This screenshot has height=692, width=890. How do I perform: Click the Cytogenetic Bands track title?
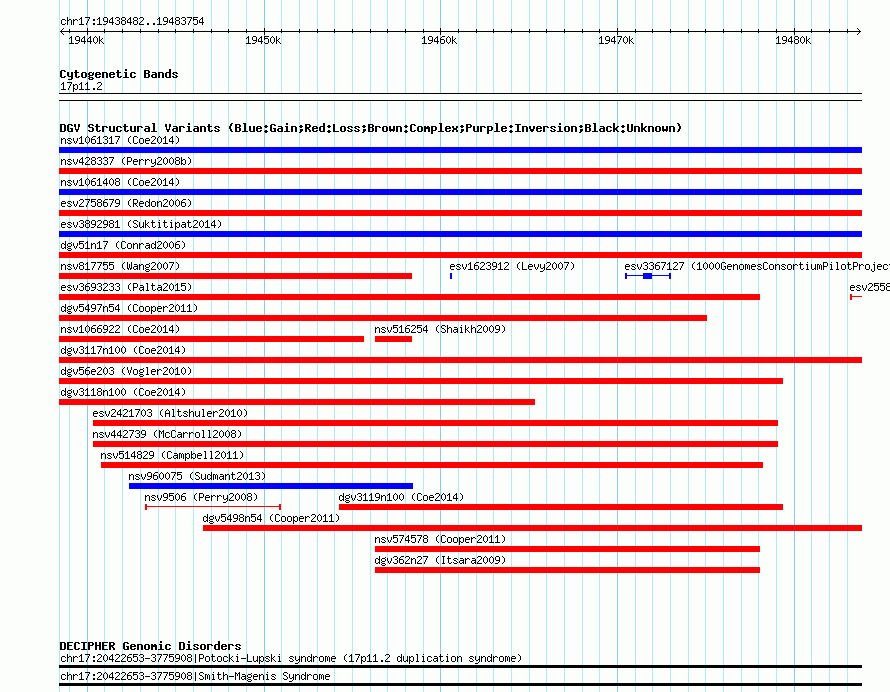click(x=119, y=74)
